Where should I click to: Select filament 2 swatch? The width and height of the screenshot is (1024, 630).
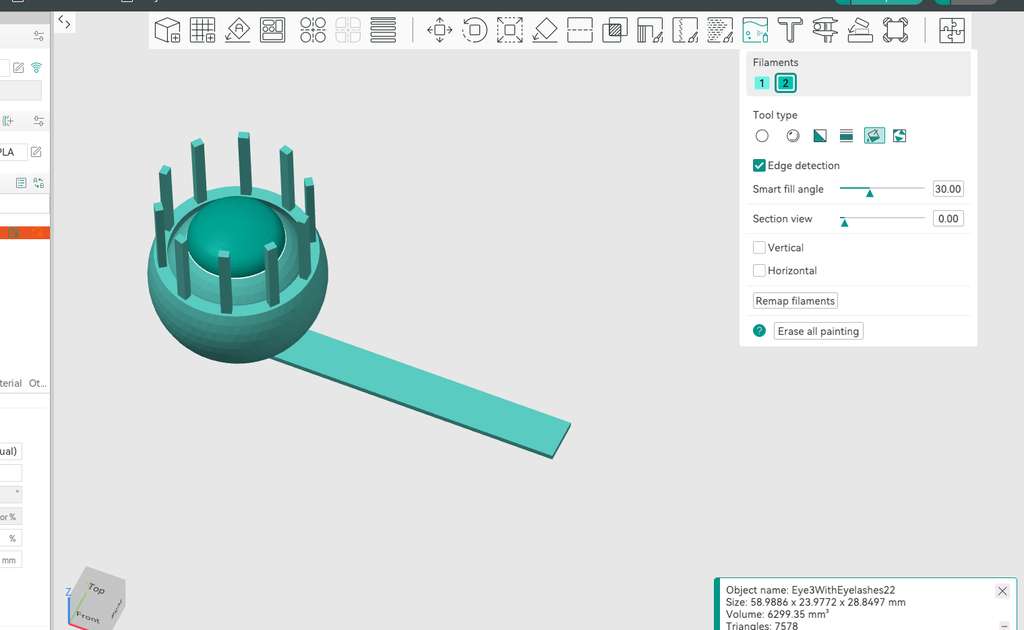(x=786, y=83)
